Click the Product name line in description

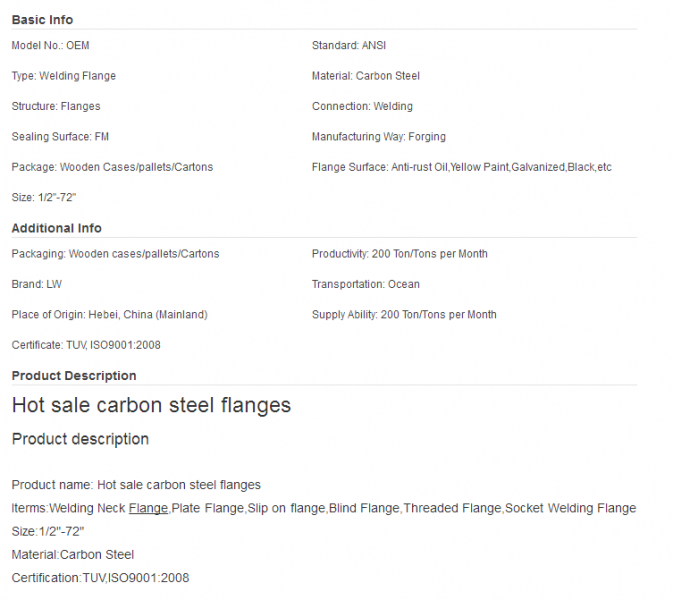tap(136, 485)
